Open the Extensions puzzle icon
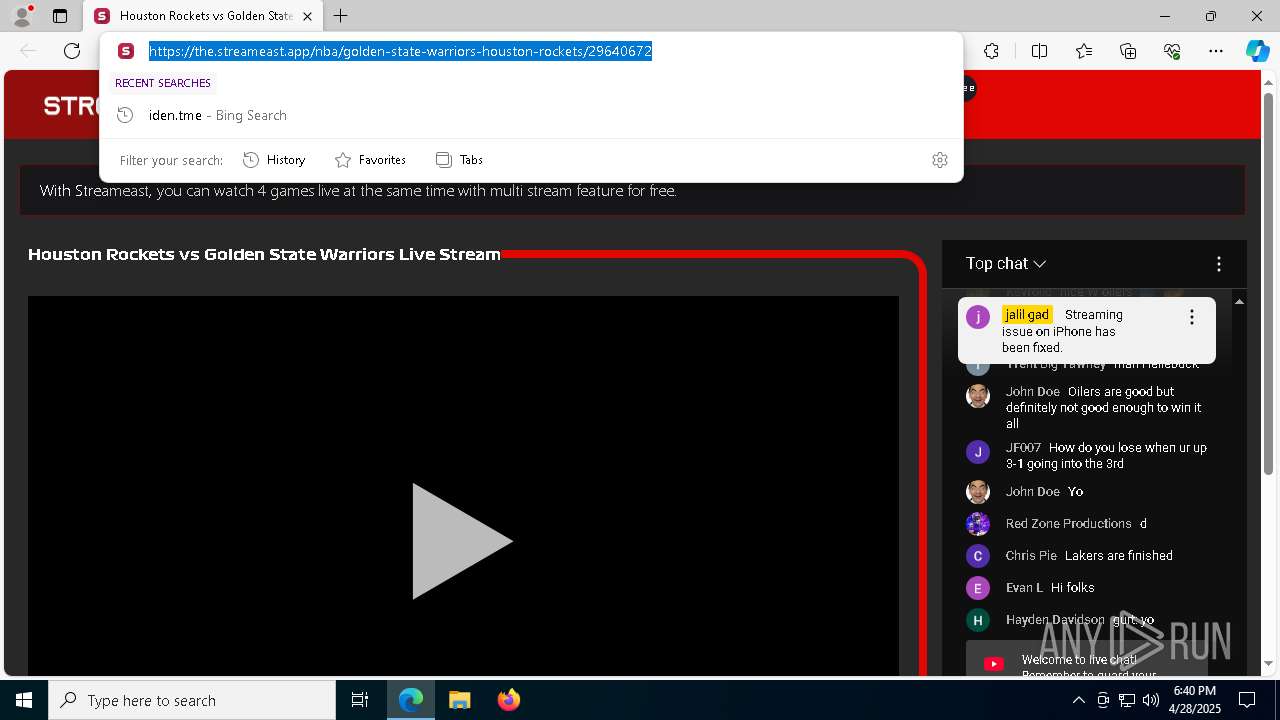Image resolution: width=1280 pixels, height=720 pixels. (x=991, y=51)
